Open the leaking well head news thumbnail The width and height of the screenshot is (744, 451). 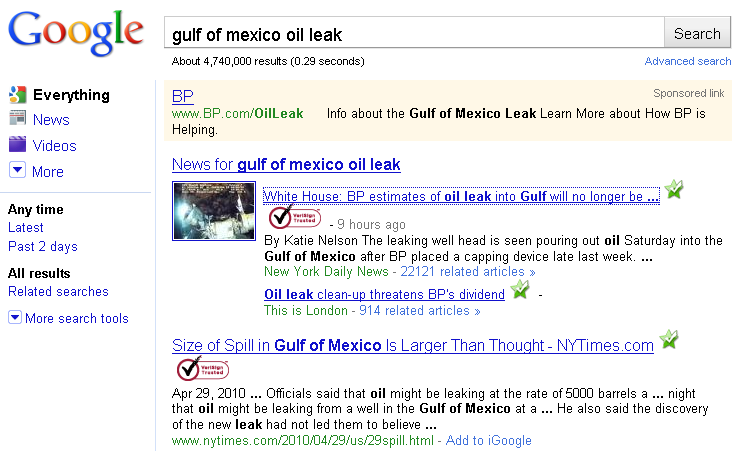[x=214, y=211]
